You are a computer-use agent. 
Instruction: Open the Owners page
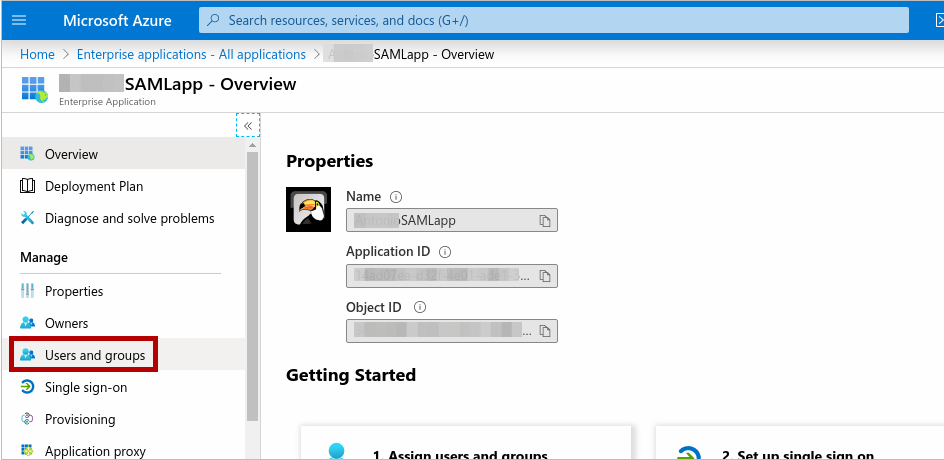[66, 323]
